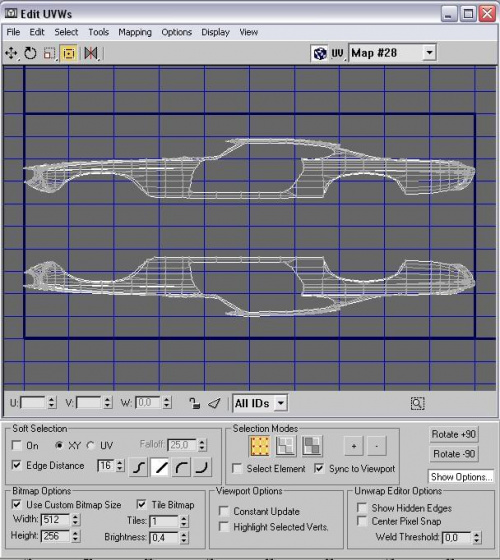500x560 pixels.
Task: Open the Mapping menu
Action: click(x=135, y=32)
